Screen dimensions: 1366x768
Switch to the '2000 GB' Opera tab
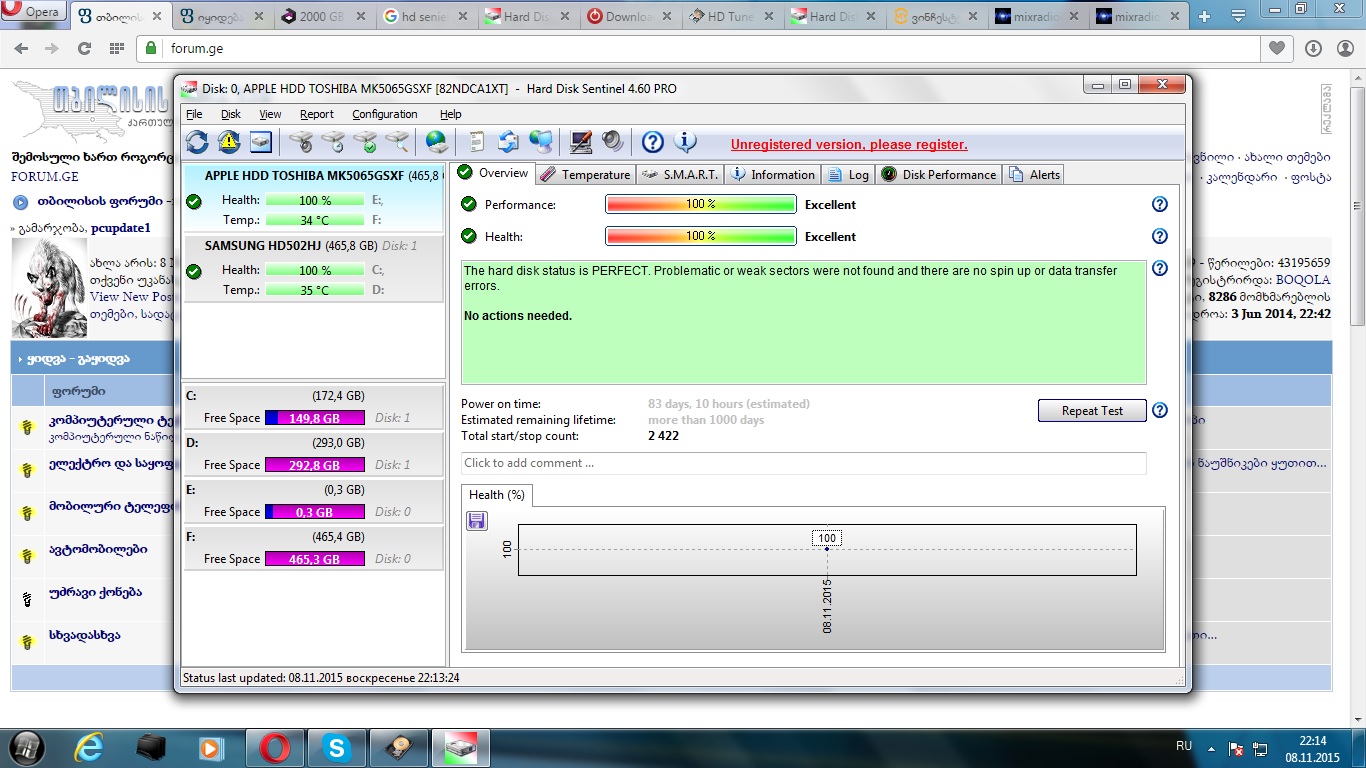coord(323,16)
